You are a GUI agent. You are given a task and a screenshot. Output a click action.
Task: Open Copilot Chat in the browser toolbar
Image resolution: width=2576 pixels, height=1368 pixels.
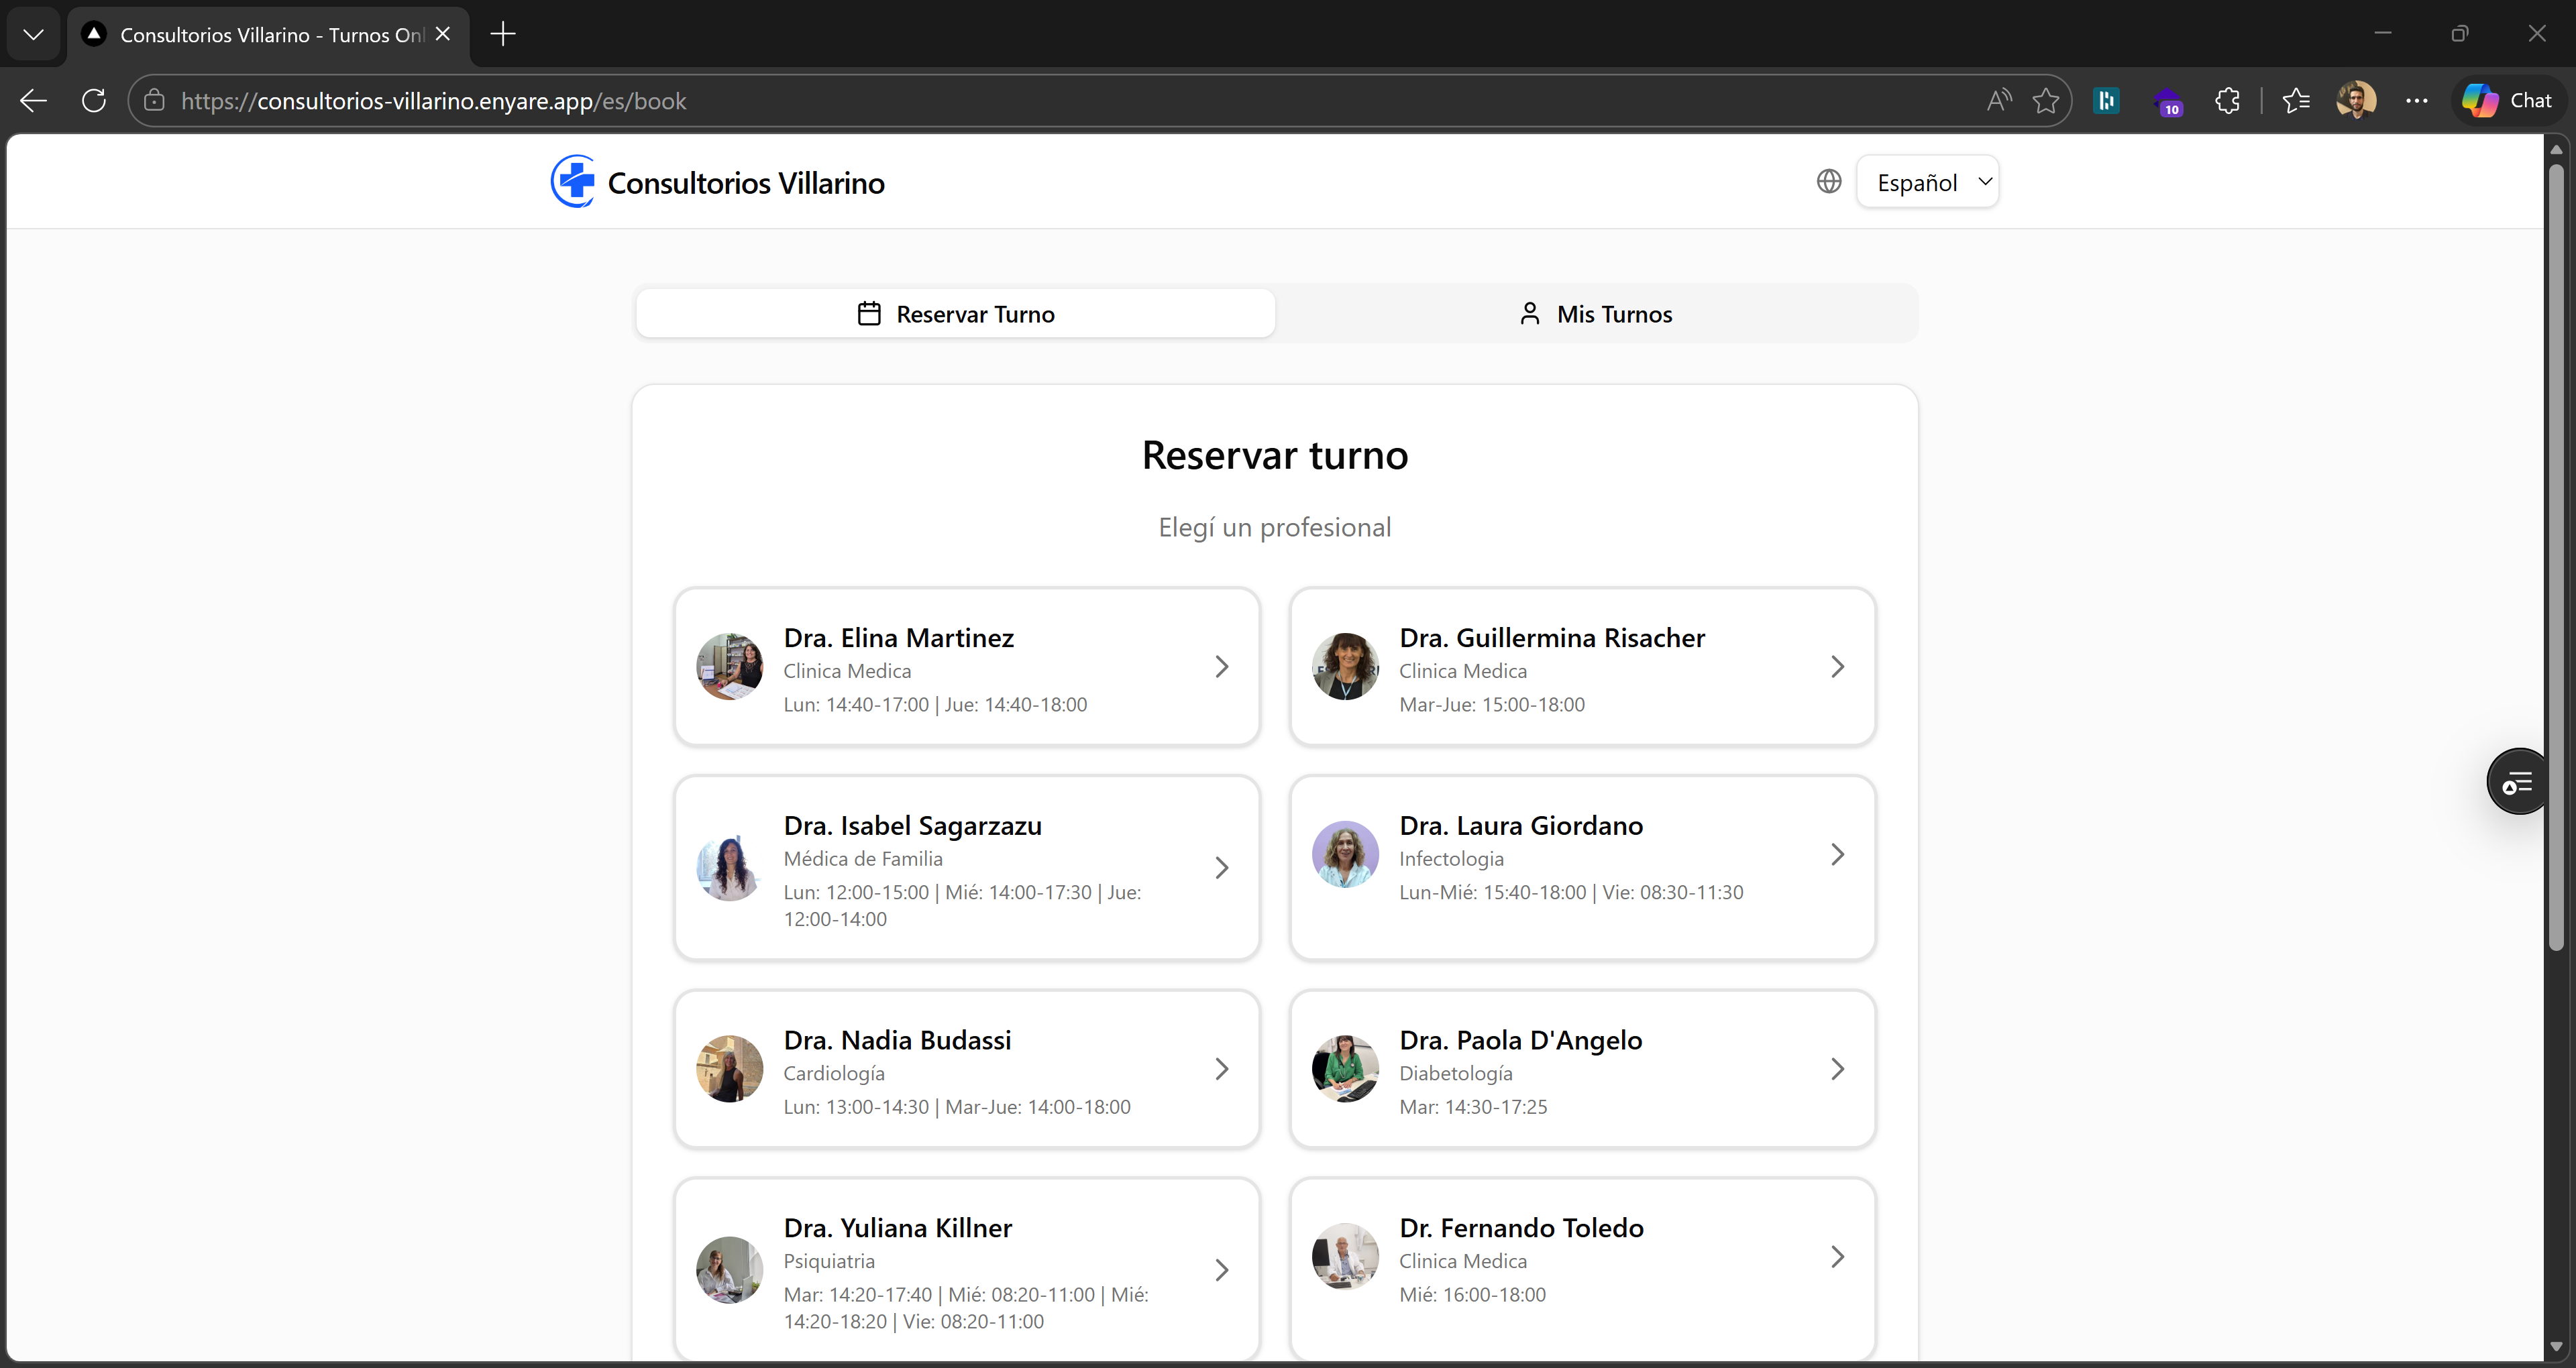coord(2506,99)
